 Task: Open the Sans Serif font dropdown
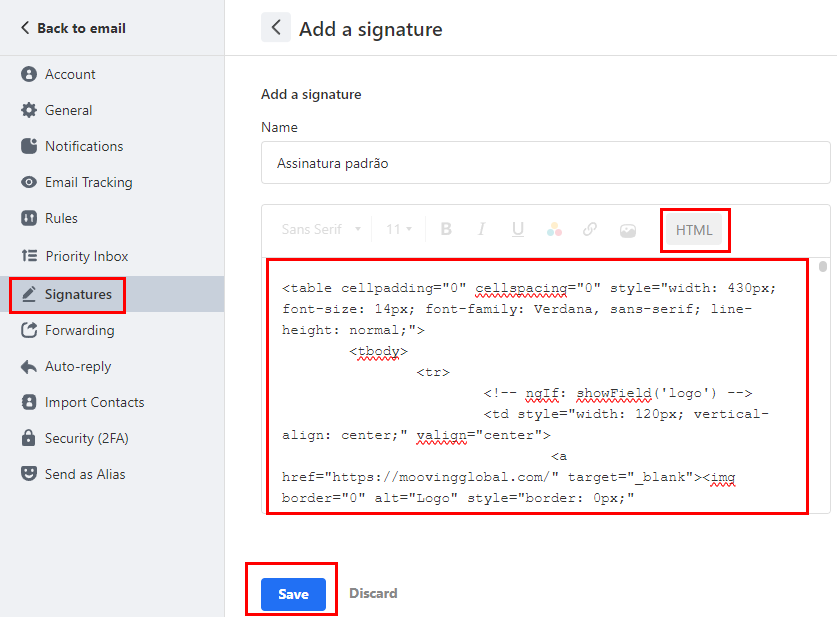(321, 230)
